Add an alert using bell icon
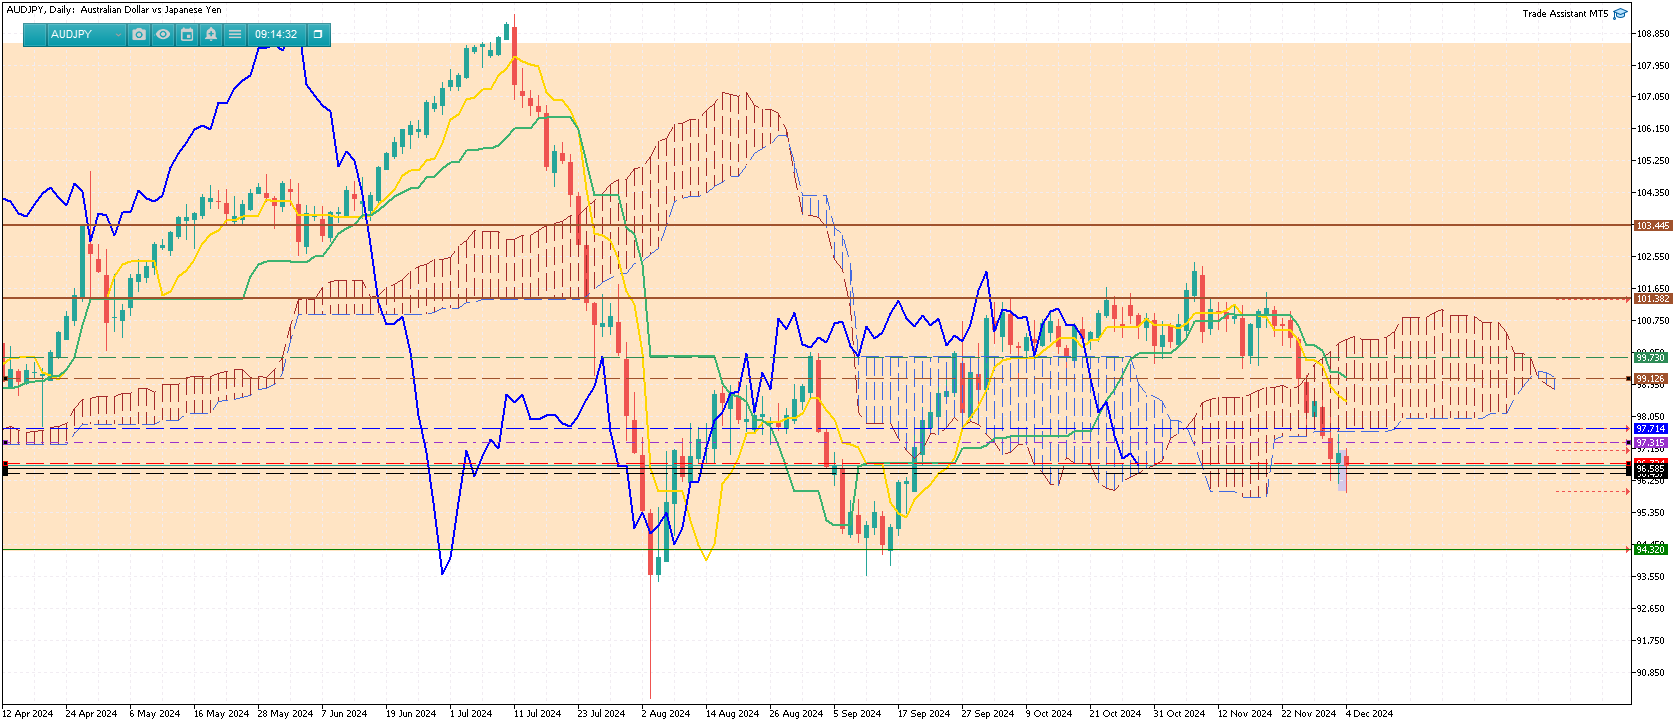 [x=211, y=34]
